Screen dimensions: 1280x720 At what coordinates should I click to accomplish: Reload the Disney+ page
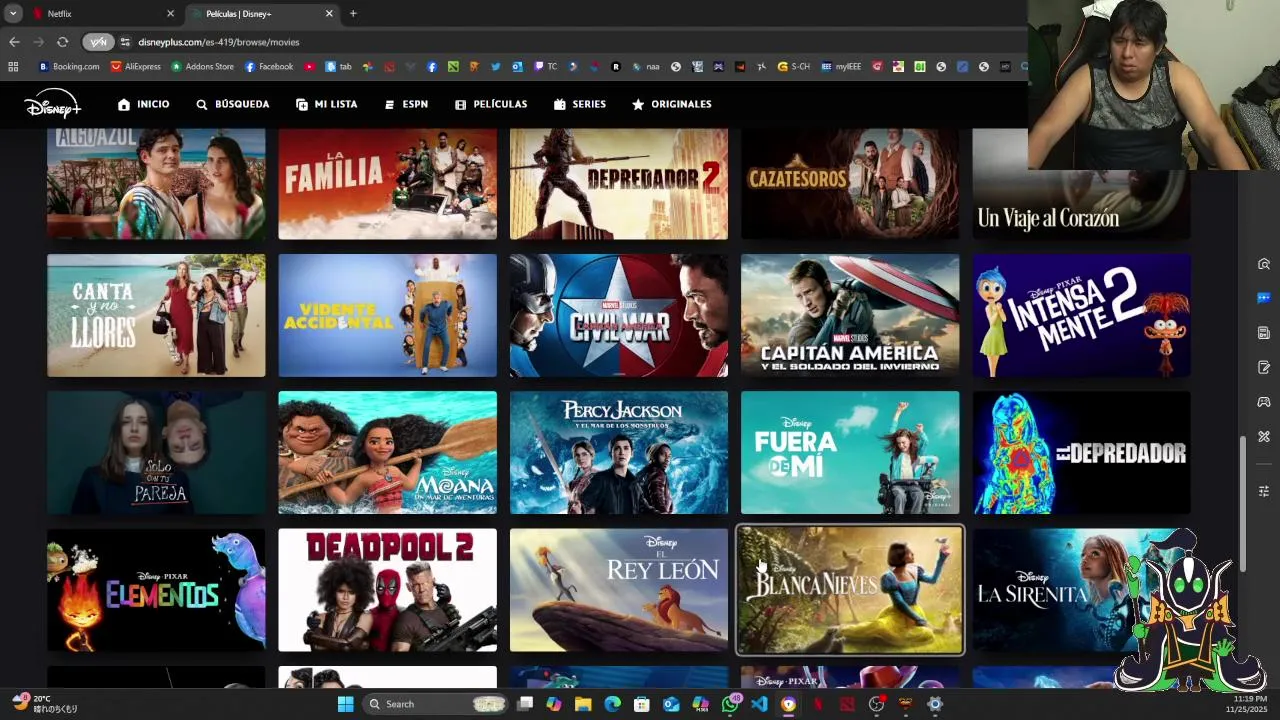click(x=62, y=42)
